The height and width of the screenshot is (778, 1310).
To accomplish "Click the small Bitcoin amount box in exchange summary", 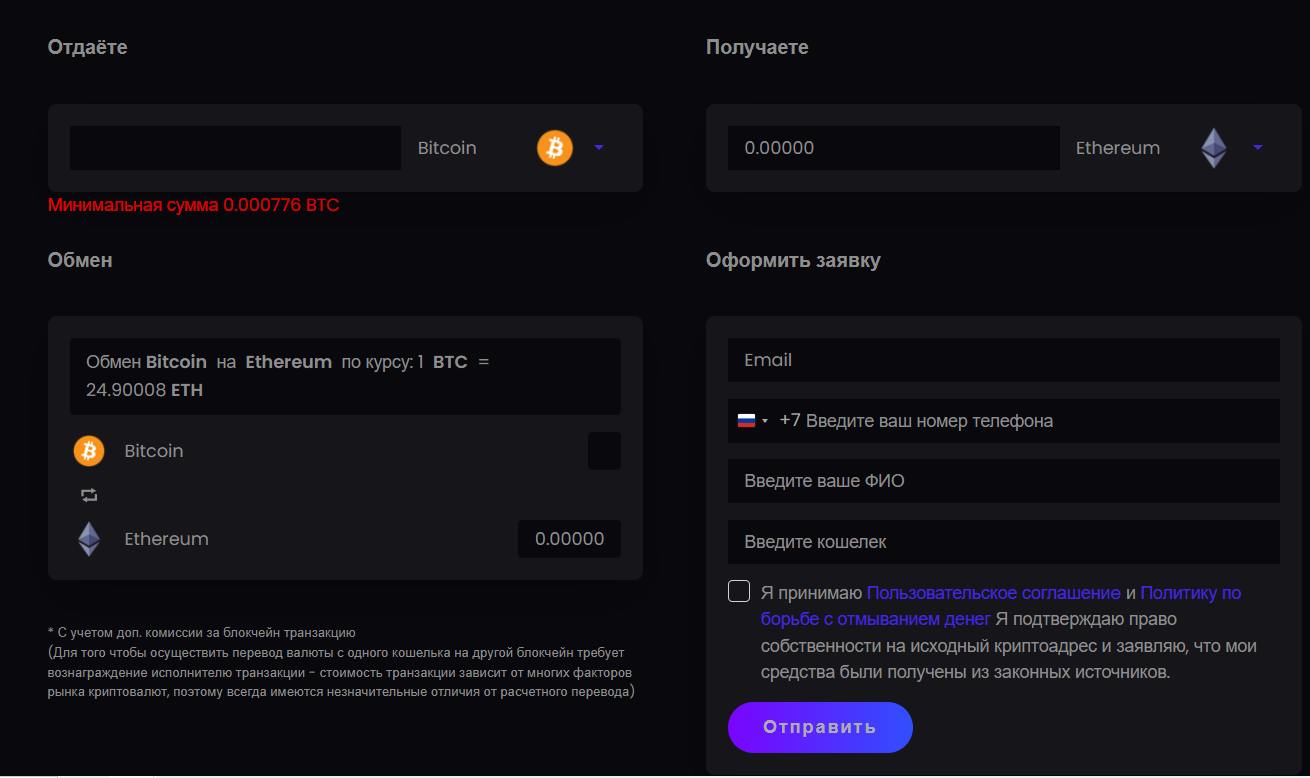I will [x=604, y=451].
